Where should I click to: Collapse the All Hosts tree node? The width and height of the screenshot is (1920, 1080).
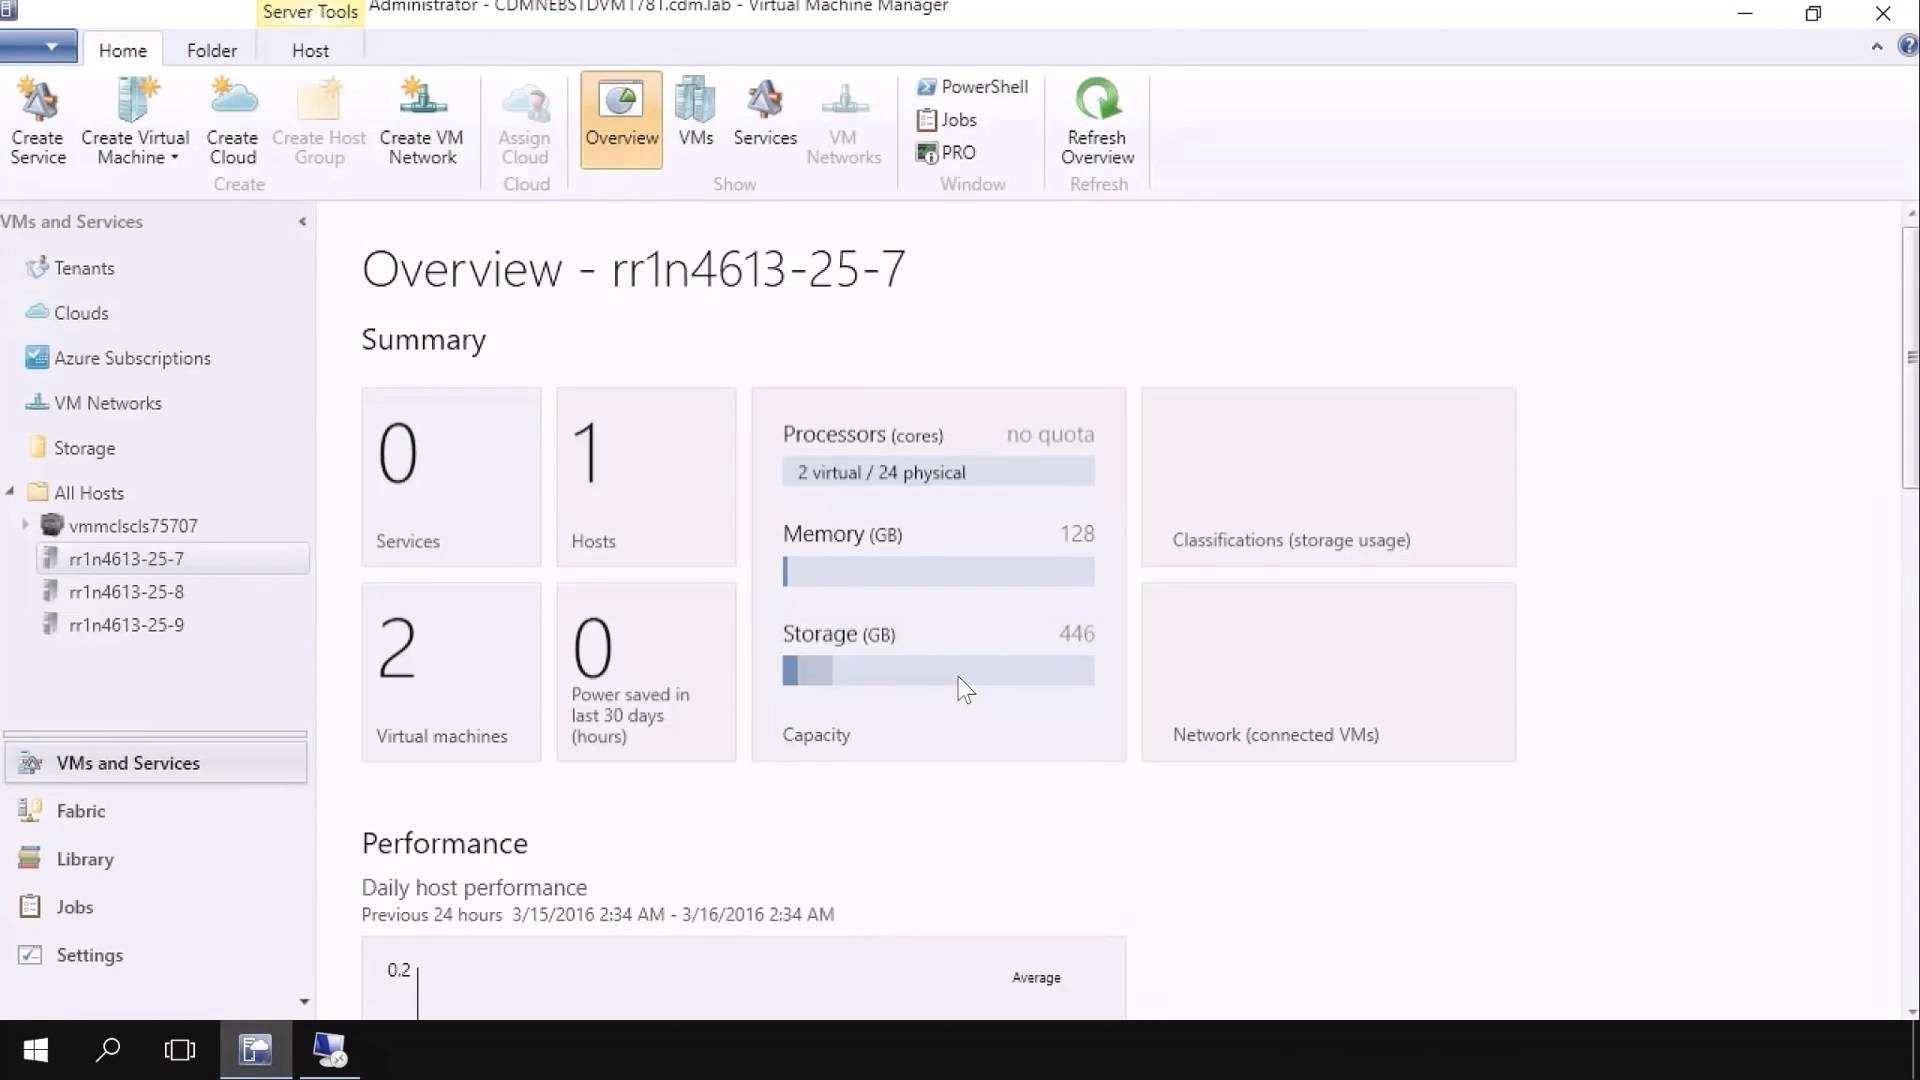pyautogui.click(x=10, y=492)
